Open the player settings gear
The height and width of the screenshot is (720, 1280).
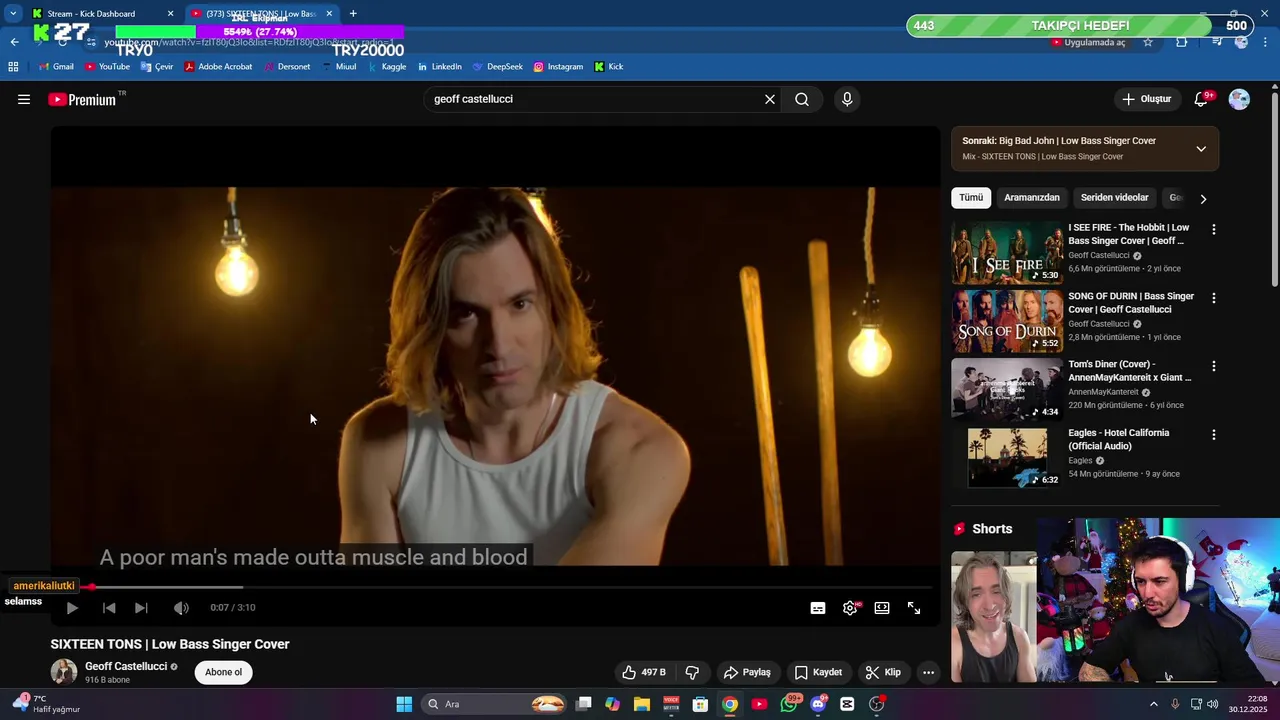[850, 608]
